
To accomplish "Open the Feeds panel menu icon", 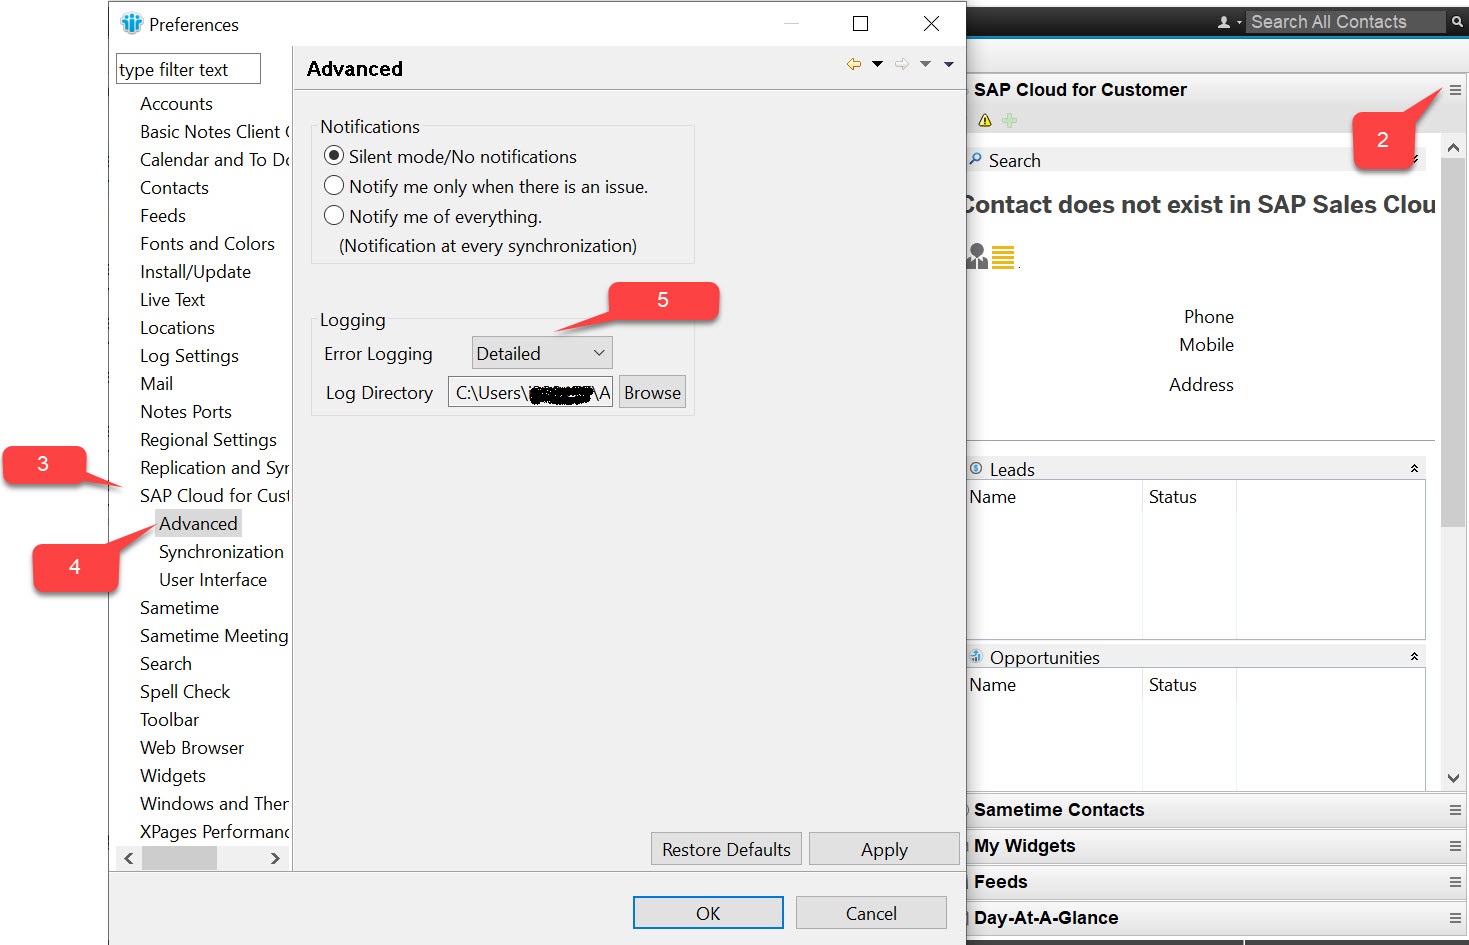I will pyautogui.click(x=1455, y=882).
